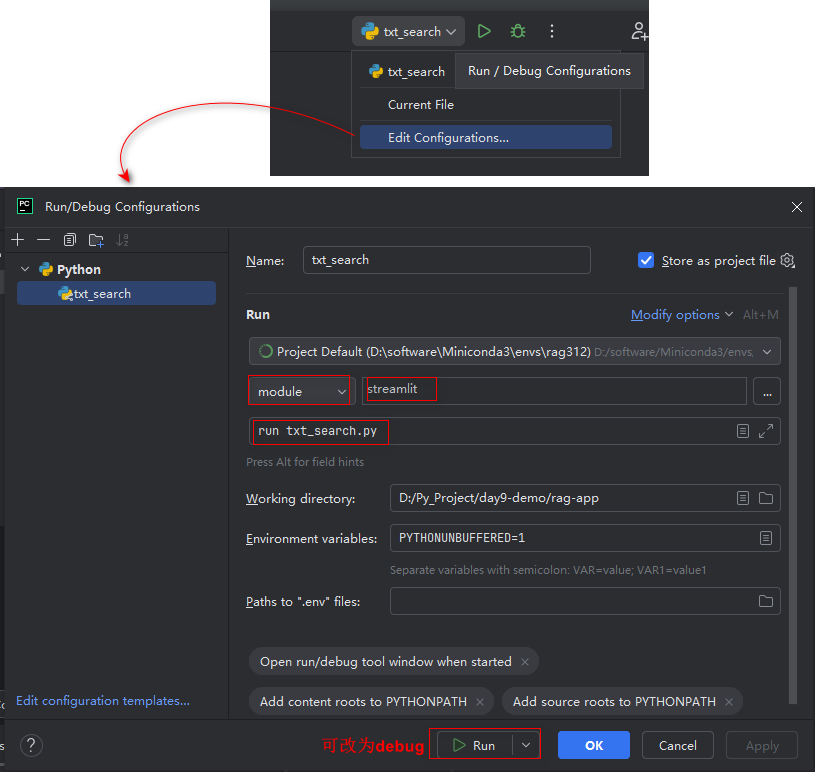Click the Debug bug icon in toolbar
The height and width of the screenshot is (772, 815).
click(x=518, y=31)
